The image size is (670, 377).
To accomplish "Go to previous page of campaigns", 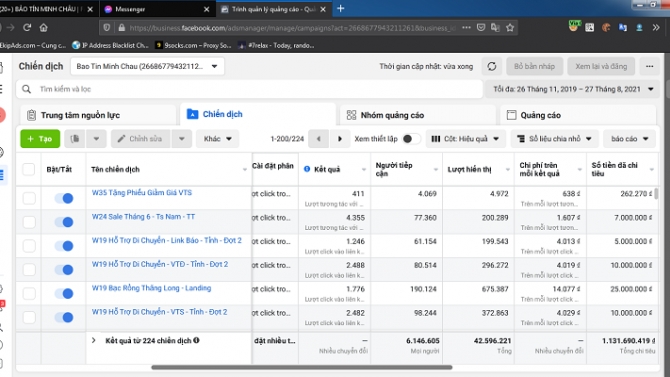I will (318, 138).
